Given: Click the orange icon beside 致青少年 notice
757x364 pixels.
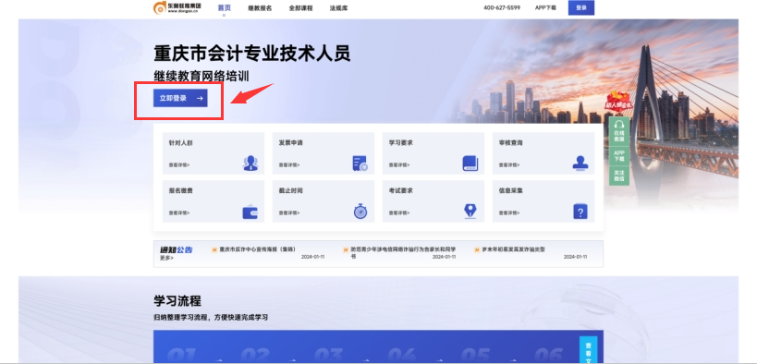Looking at the screenshot, I should click(346, 250).
